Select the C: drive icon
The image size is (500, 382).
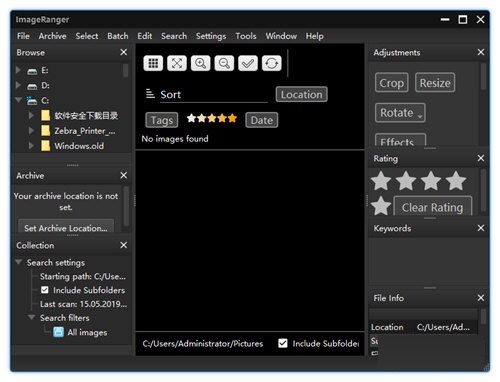pos(32,101)
